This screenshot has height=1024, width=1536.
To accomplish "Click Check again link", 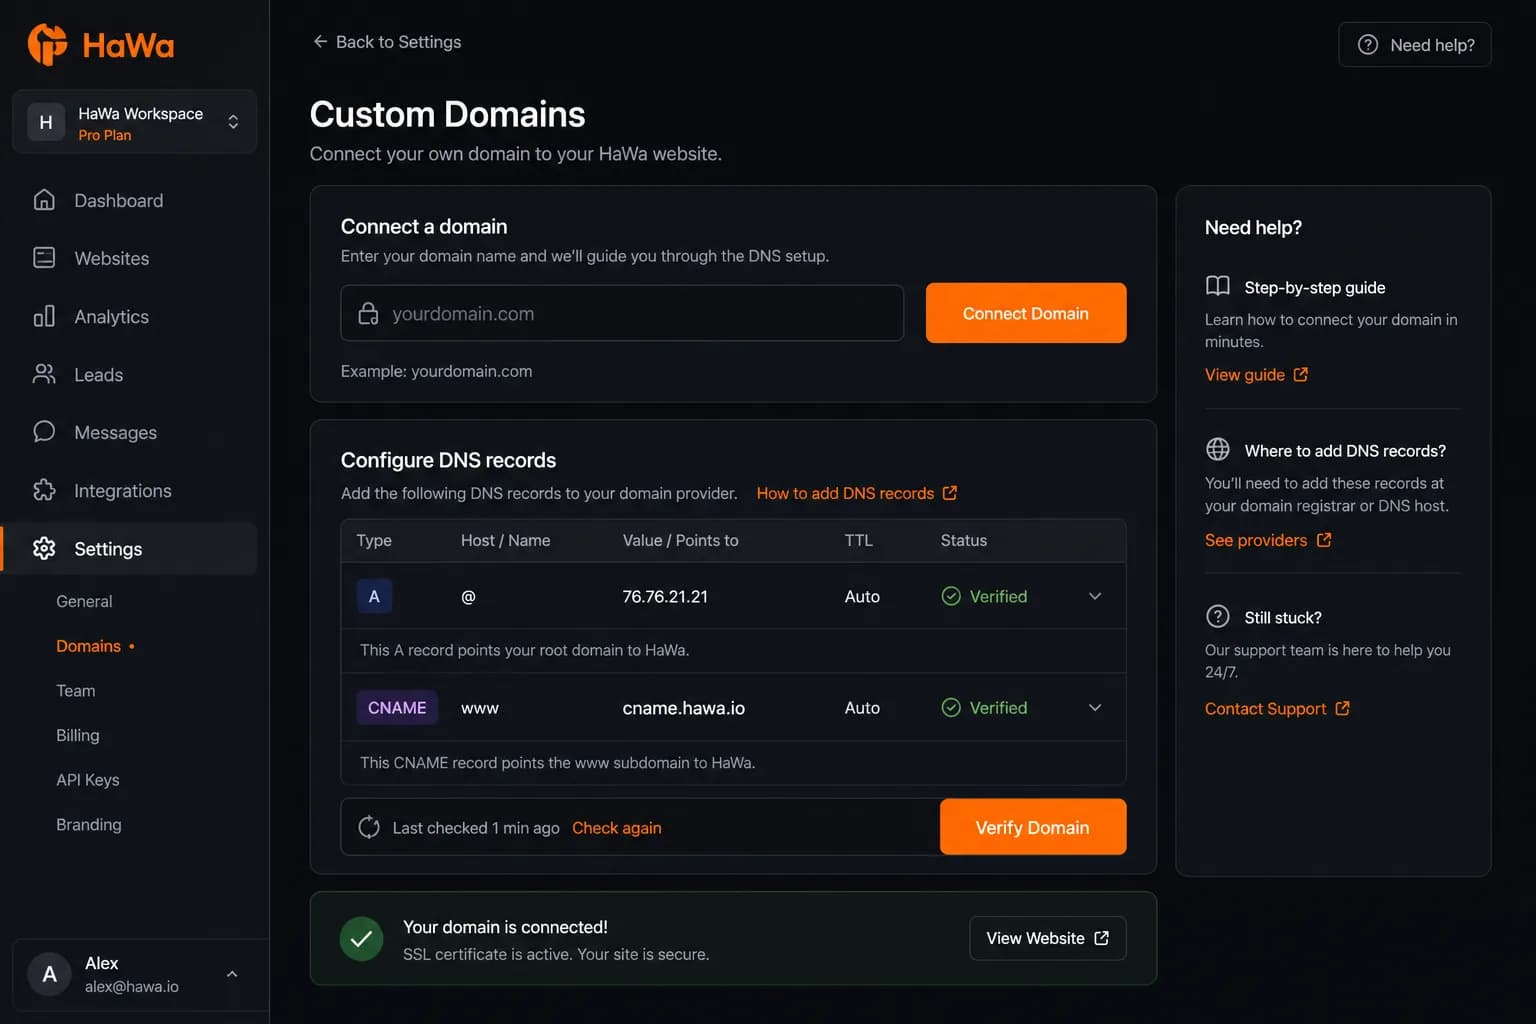I will (x=616, y=828).
